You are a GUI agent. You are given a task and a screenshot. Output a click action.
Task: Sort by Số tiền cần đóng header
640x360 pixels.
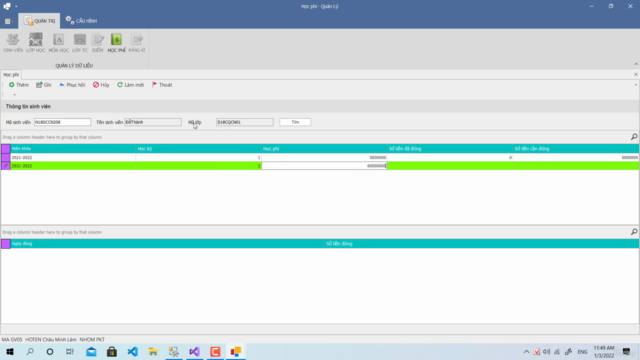[576, 149]
